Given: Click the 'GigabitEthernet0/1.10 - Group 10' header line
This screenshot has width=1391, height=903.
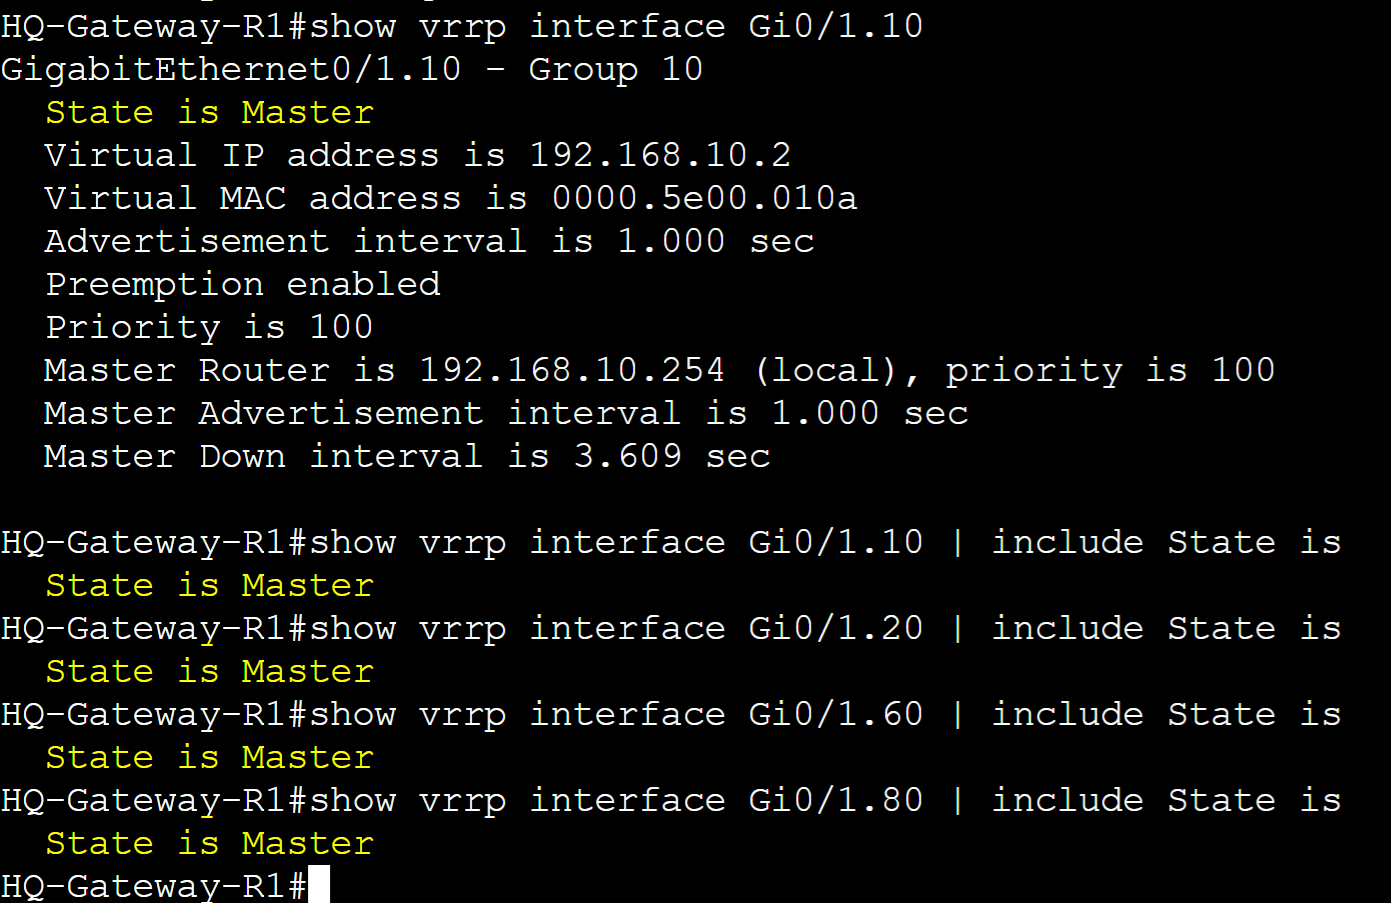Looking at the screenshot, I should click(352, 69).
